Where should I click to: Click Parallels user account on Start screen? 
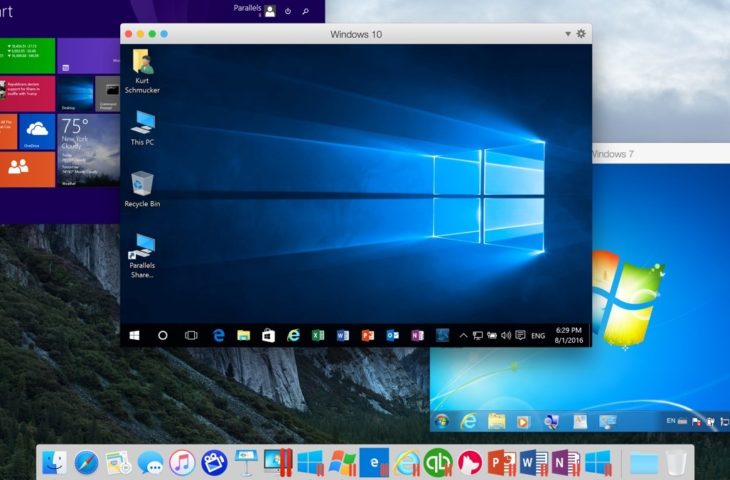click(x=255, y=9)
